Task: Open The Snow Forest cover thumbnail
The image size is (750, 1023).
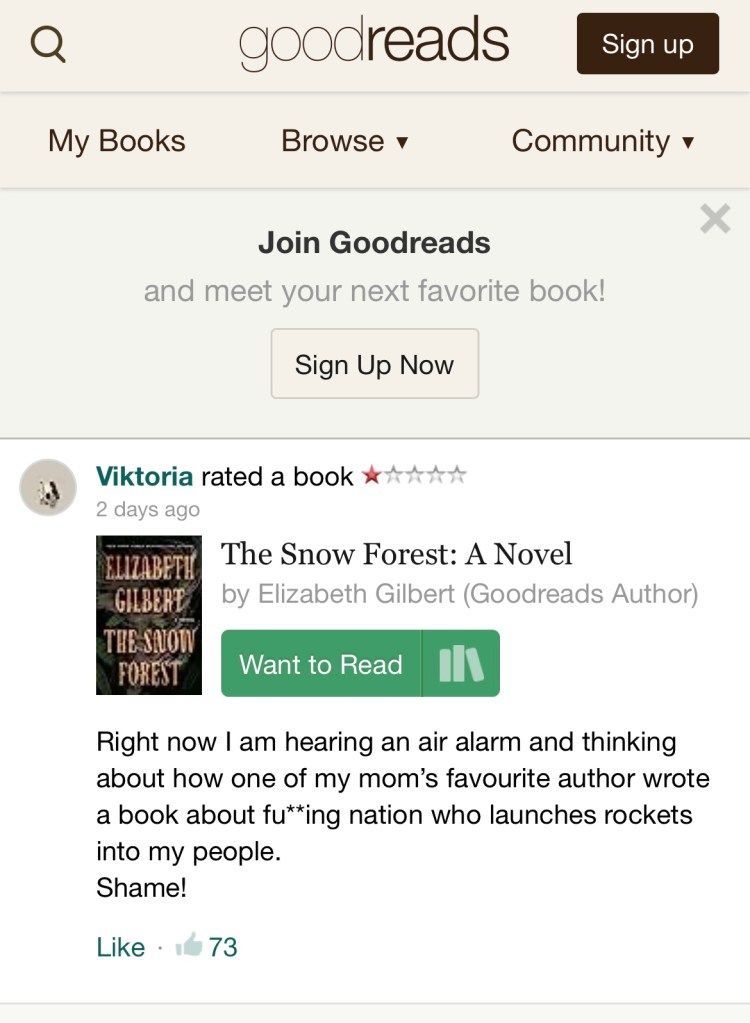Action: point(148,615)
